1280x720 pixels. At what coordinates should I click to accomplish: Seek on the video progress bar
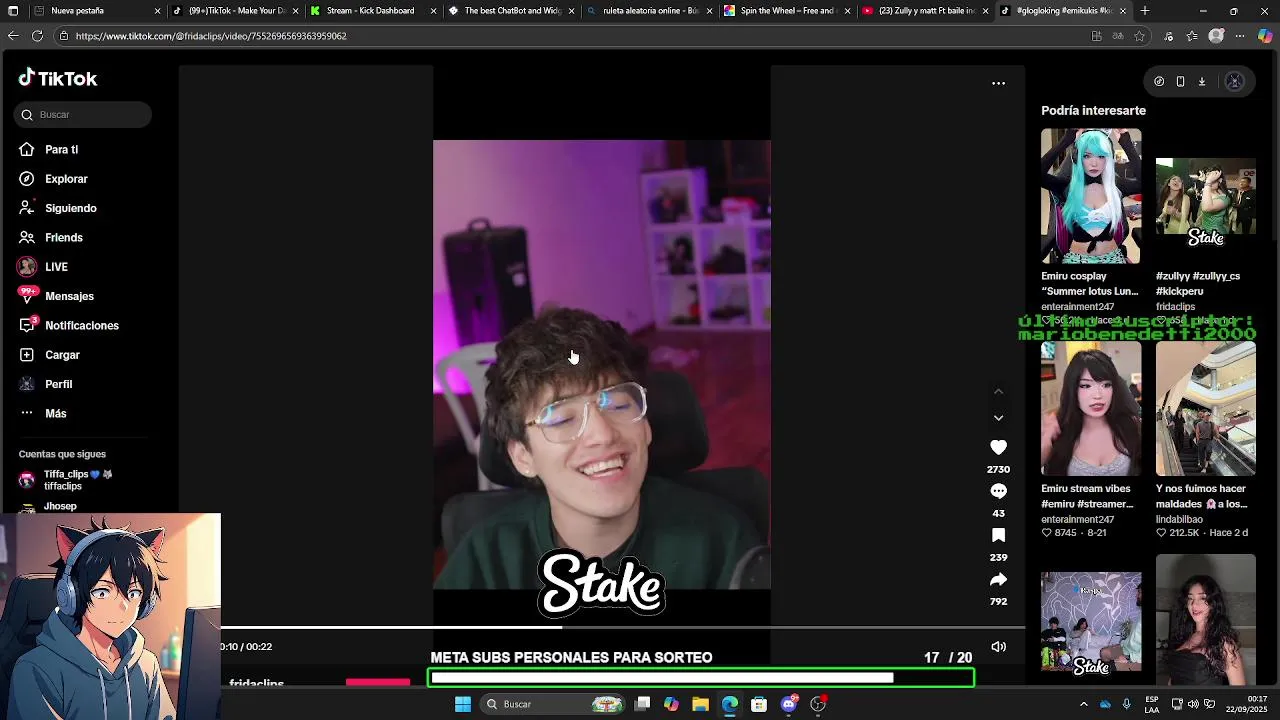(x=623, y=628)
